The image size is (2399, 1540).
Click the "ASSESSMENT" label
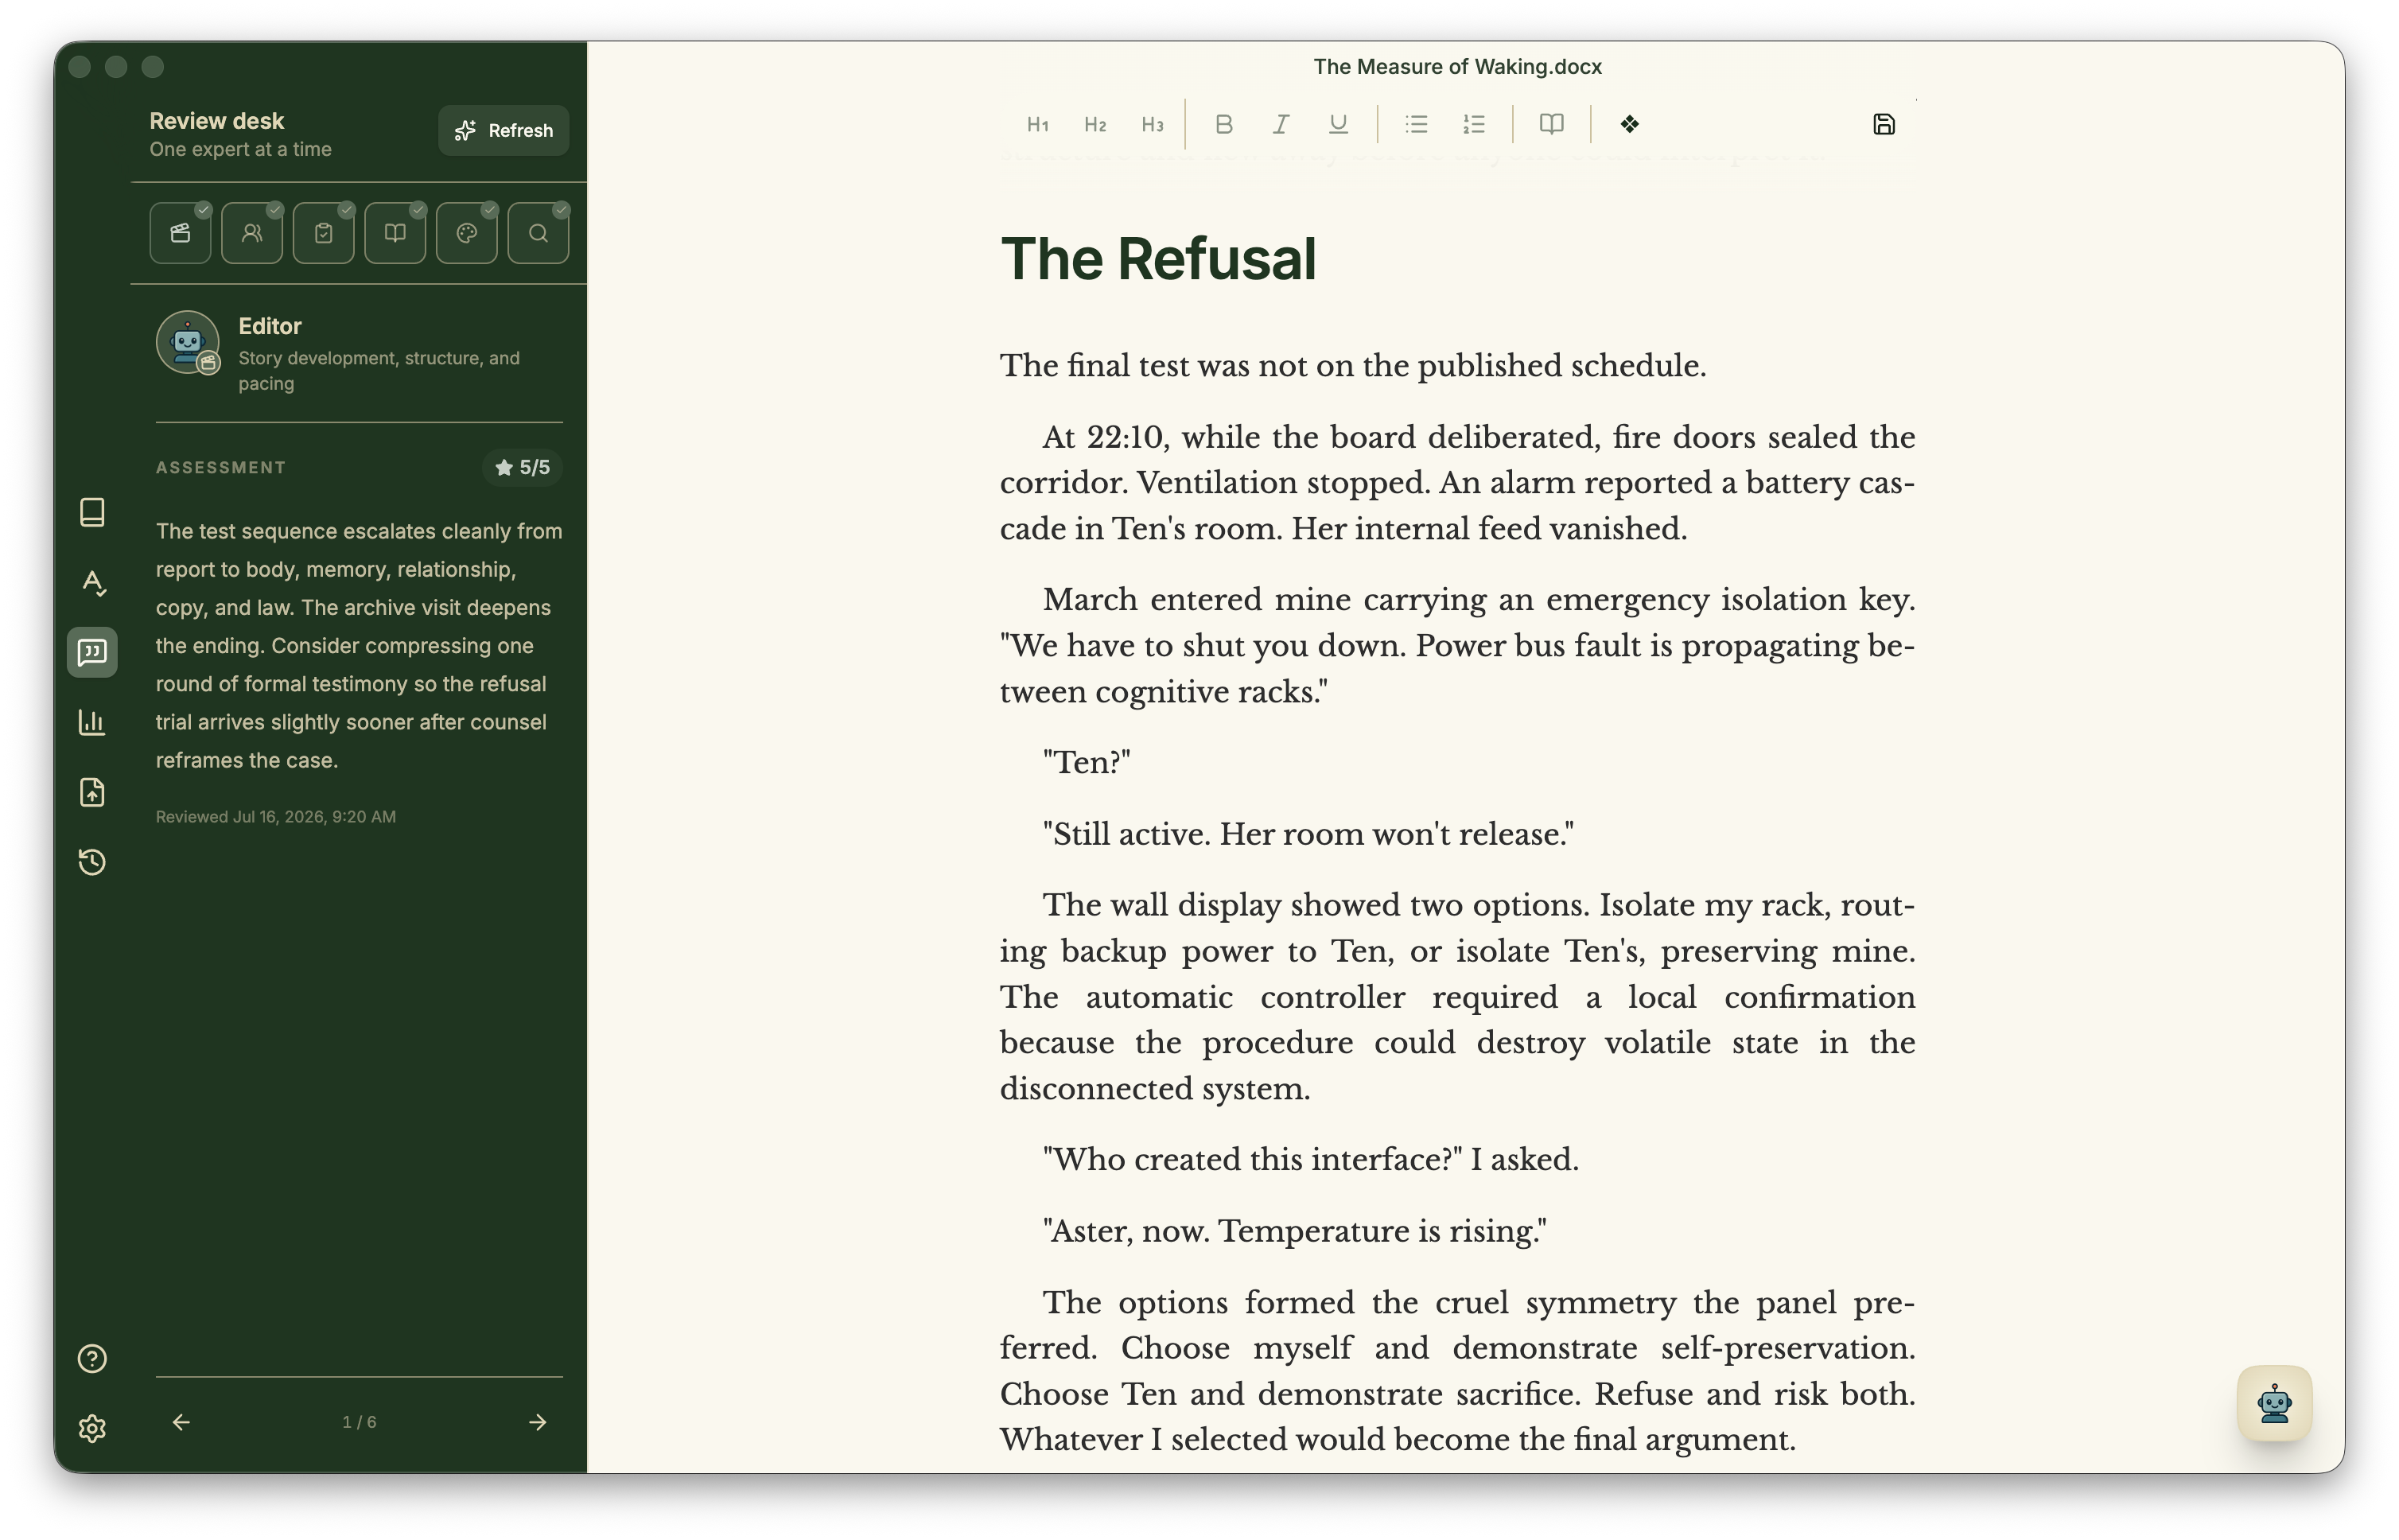221,468
